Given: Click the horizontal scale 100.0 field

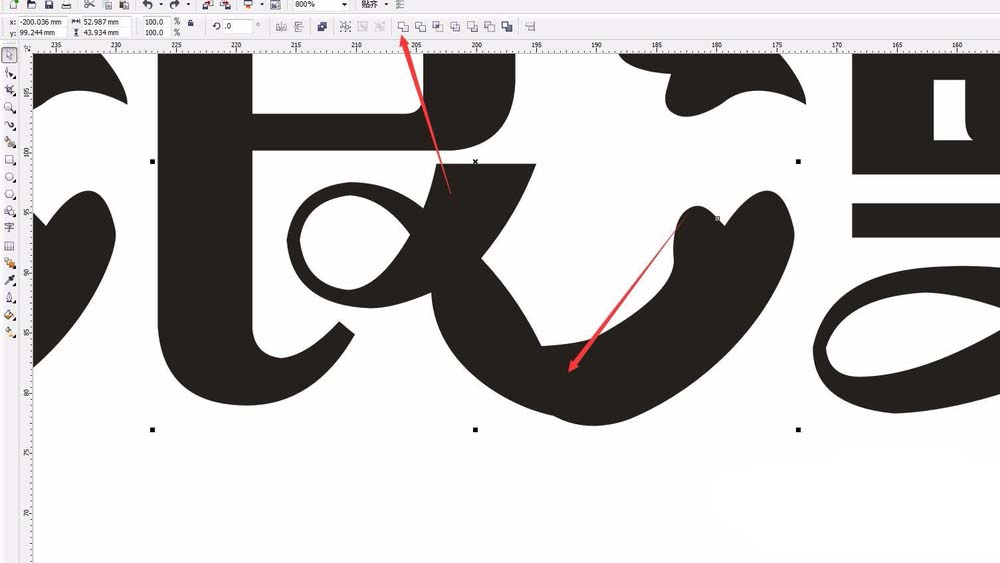Looking at the screenshot, I should tap(156, 22).
